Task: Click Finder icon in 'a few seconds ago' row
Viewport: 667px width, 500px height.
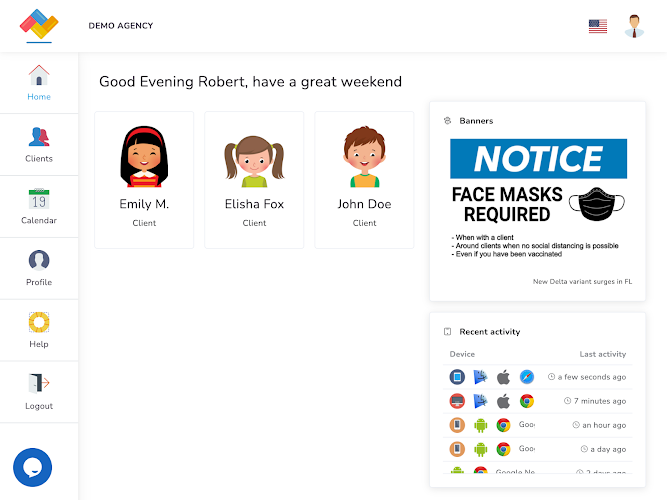Action: pos(481,377)
